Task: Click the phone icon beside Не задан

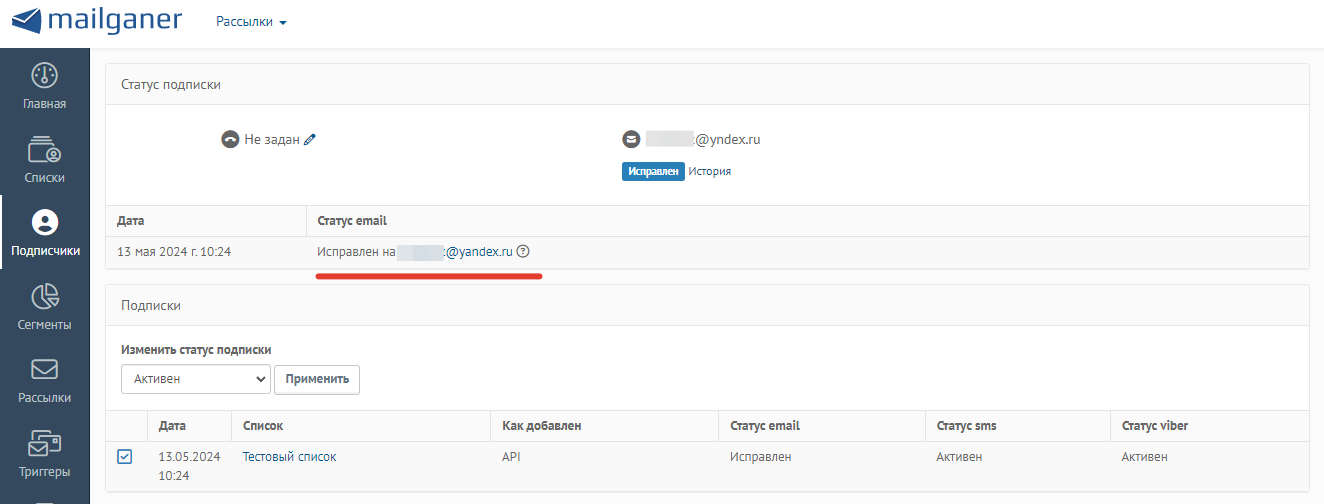Action: [230, 140]
